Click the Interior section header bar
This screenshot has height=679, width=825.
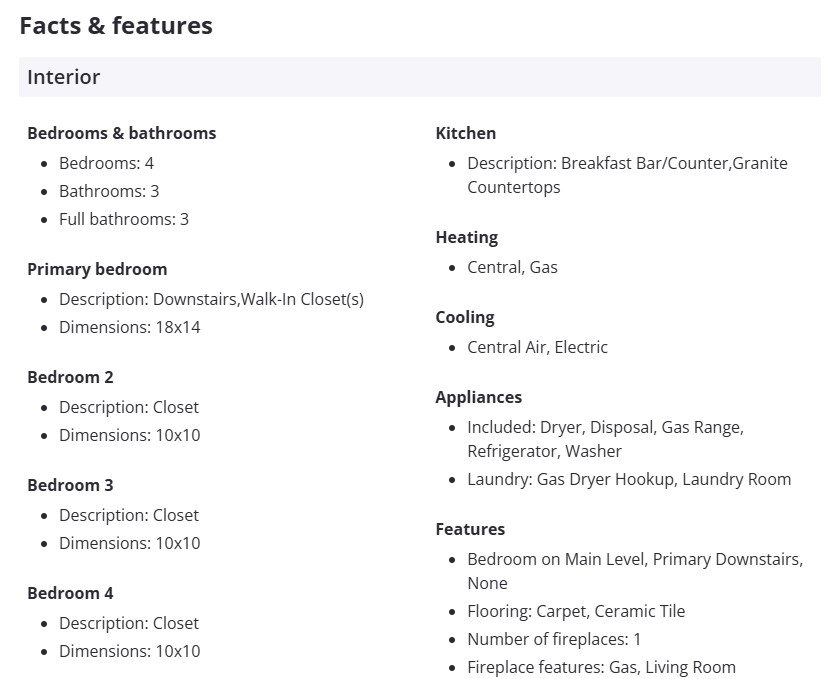coord(419,77)
